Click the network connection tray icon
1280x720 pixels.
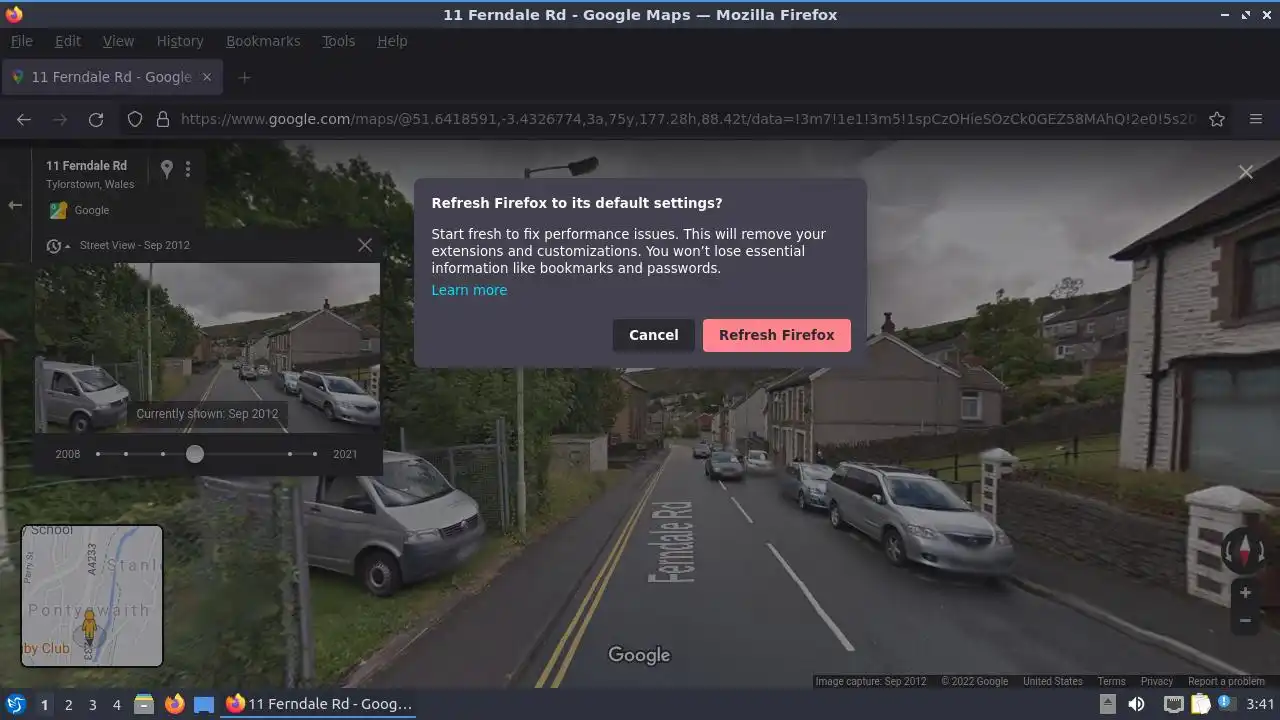coord(1173,704)
